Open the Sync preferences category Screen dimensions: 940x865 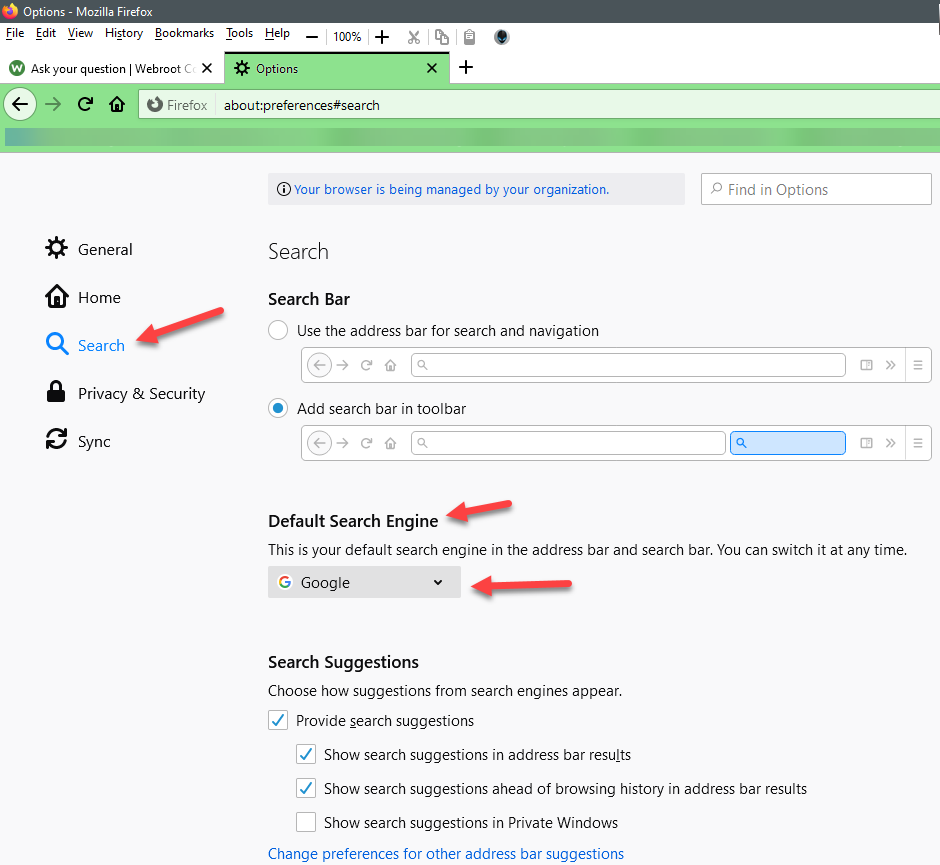(x=78, y=441)
